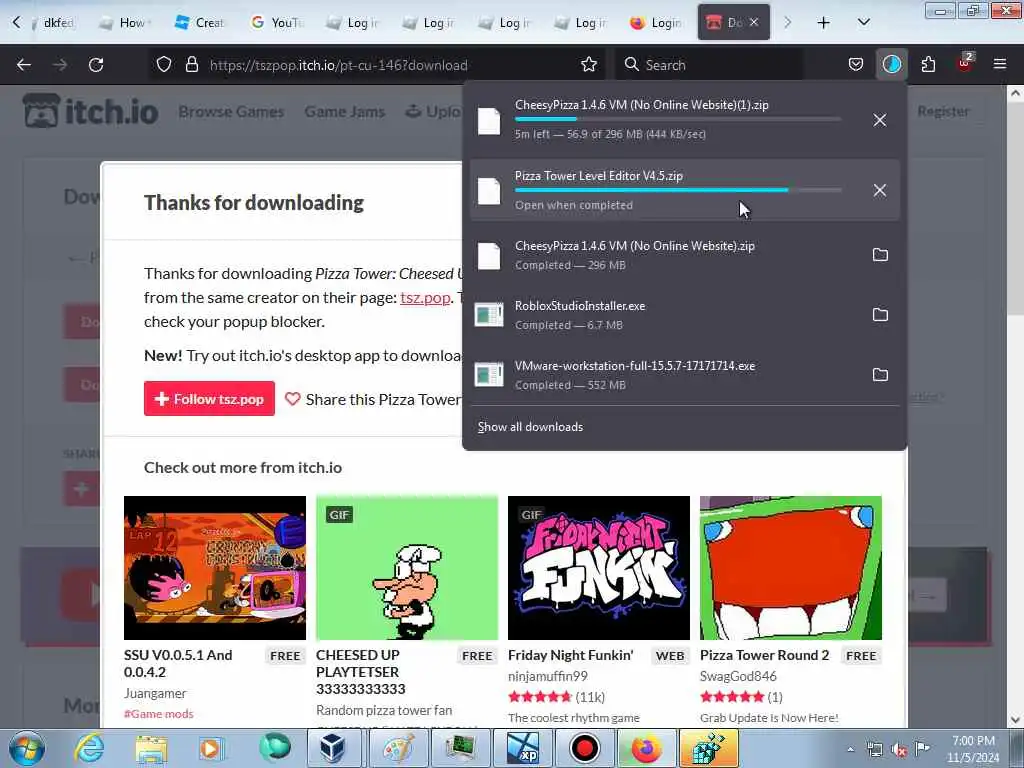Click the Friday Night Funkin' title link

point(571,655)
